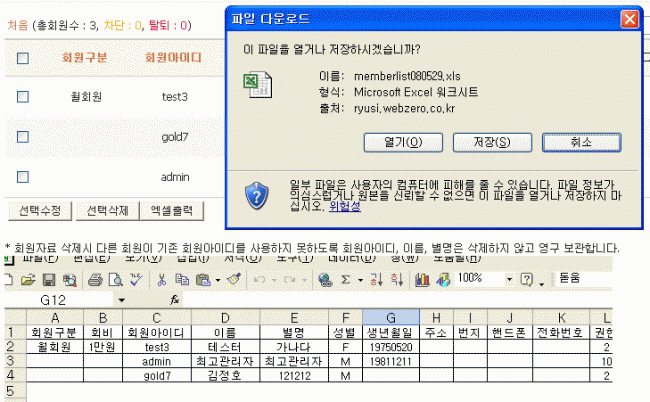Click the formula bar input area
Viewport: 650px width, 402px height.
click(x=397, y=300)
